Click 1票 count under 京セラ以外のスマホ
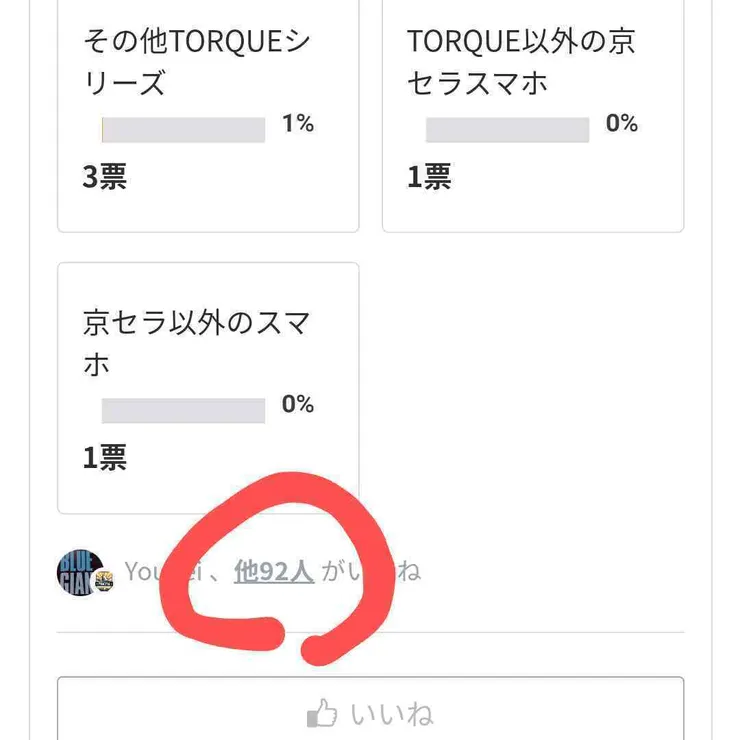Image resolution: width=740 pixels, height=740 pixels. [x=104, y=458]
